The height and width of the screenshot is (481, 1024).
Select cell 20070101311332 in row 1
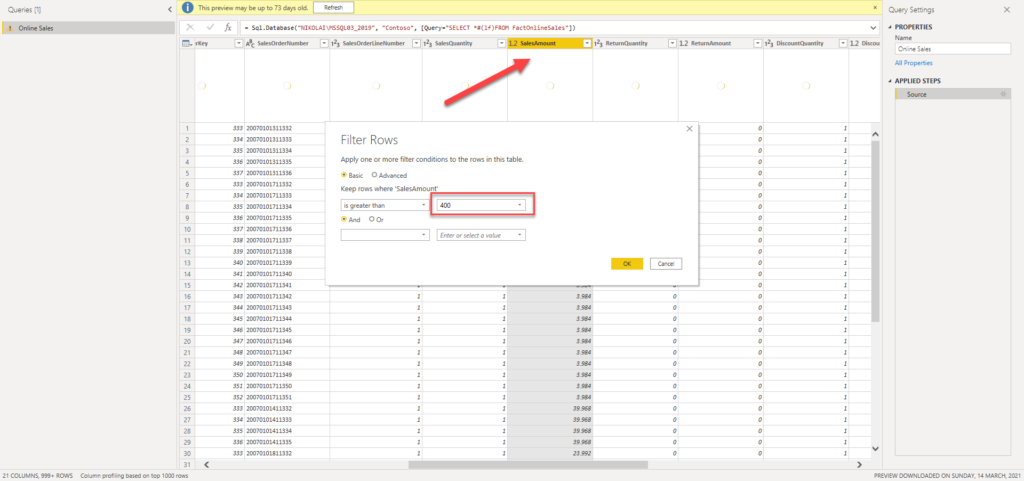[287, 129]
